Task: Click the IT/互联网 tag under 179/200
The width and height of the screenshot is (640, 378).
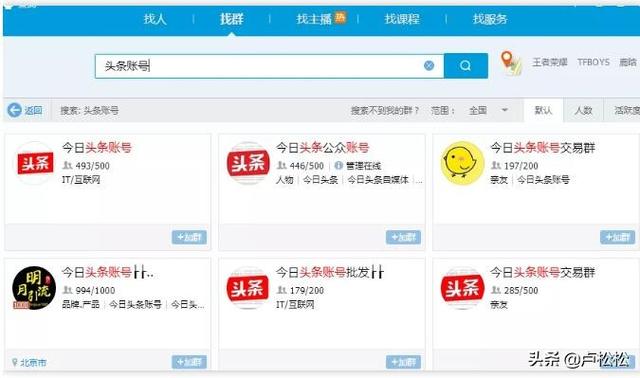Action: click(295, 304)
